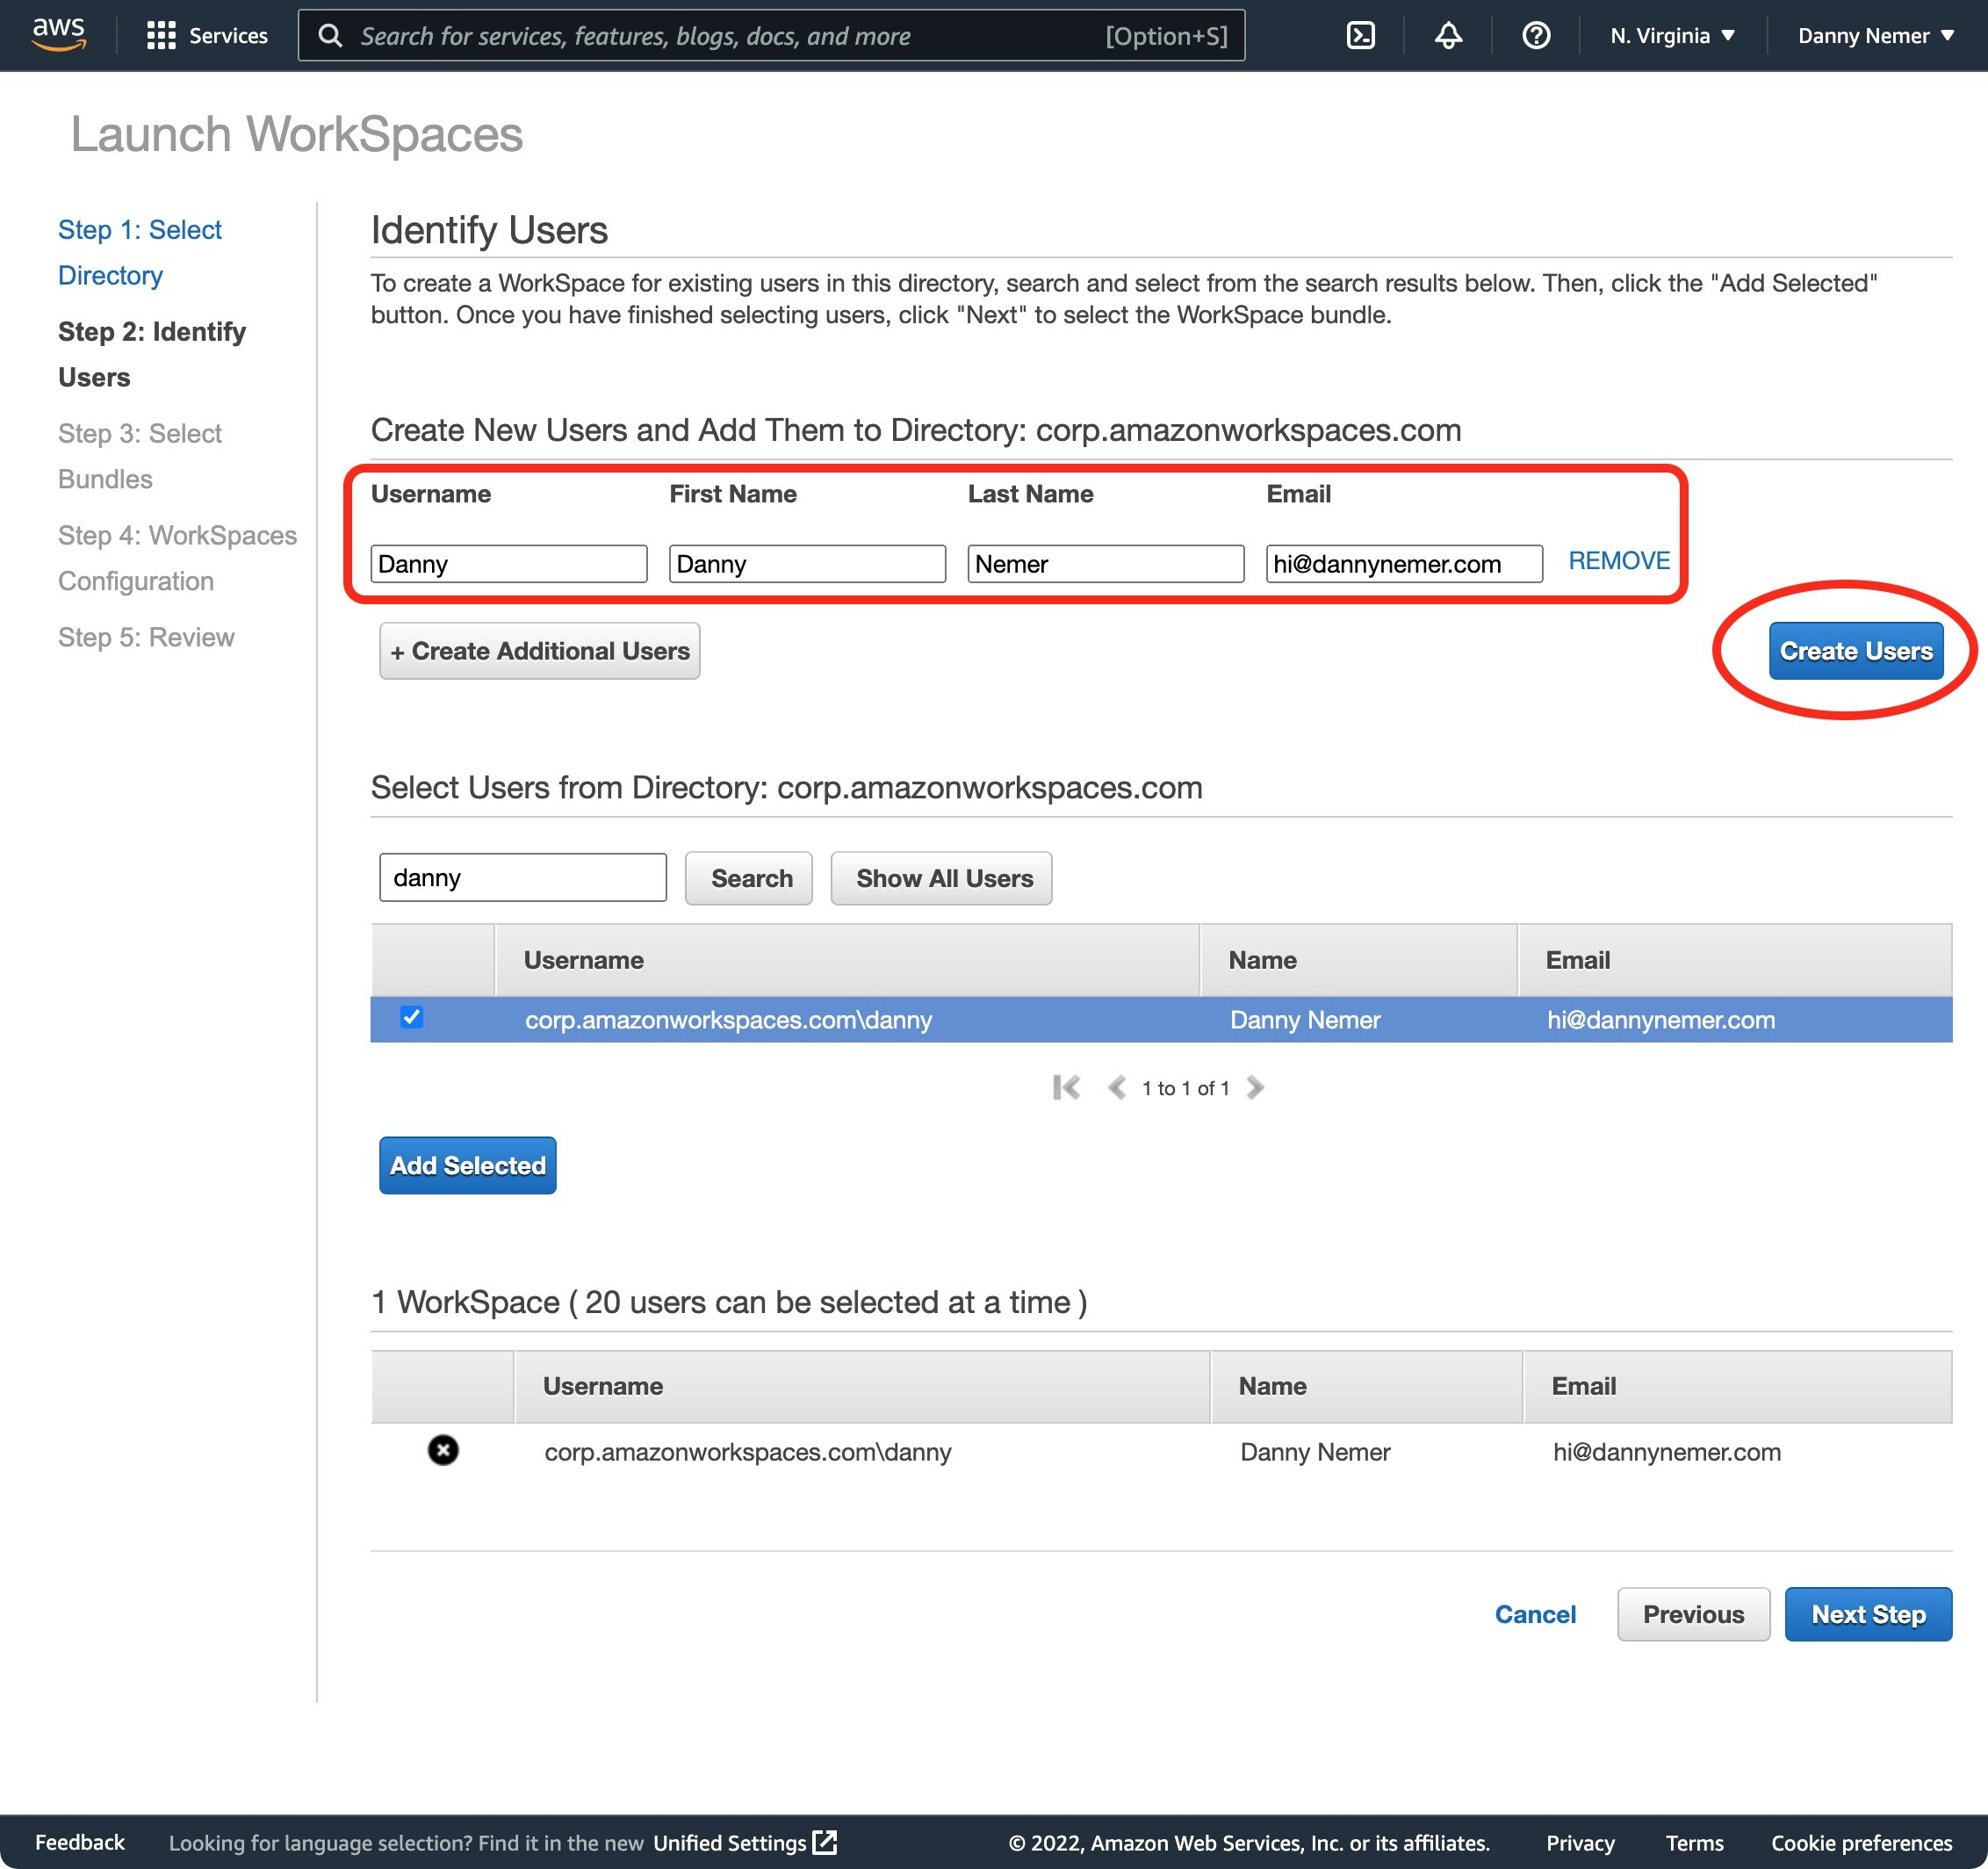Screen dimensions: 1988x1869
Task: Go to previous results page
Action: click(1117, 1087)
